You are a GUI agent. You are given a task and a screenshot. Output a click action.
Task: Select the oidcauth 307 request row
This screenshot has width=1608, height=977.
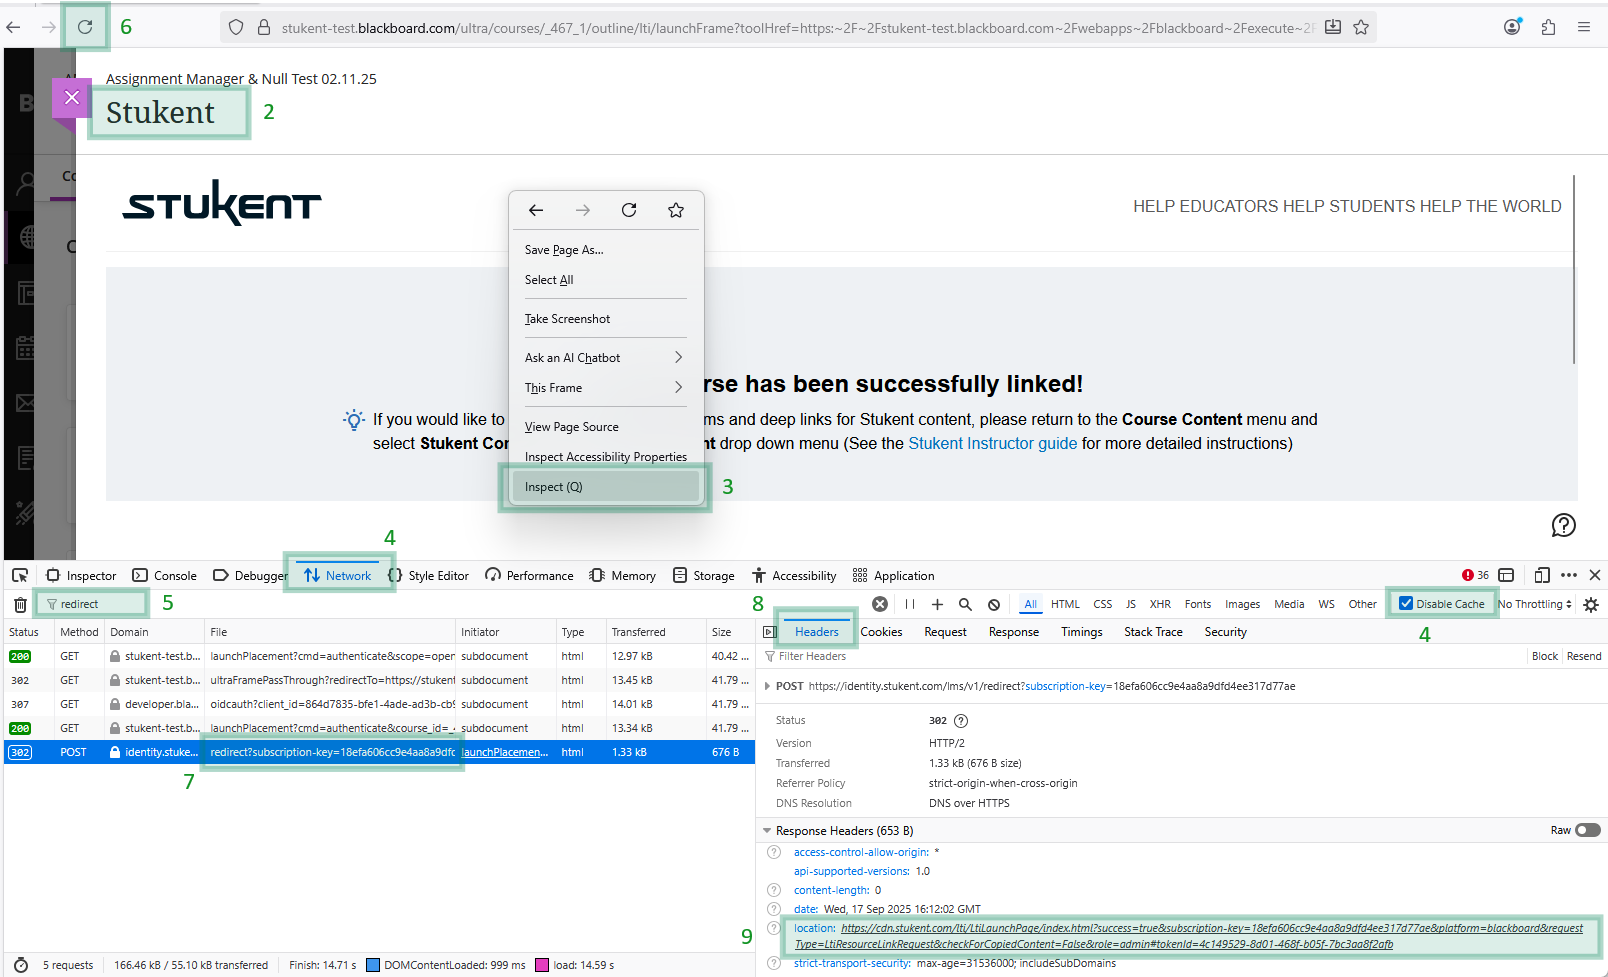[x=379, y=704]
